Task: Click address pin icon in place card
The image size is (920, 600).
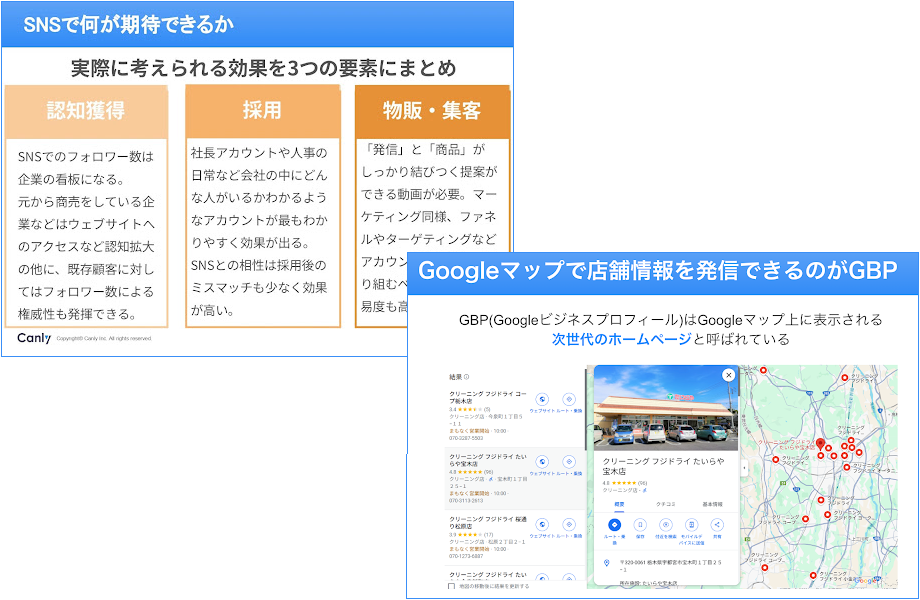Action: [607, 563]
